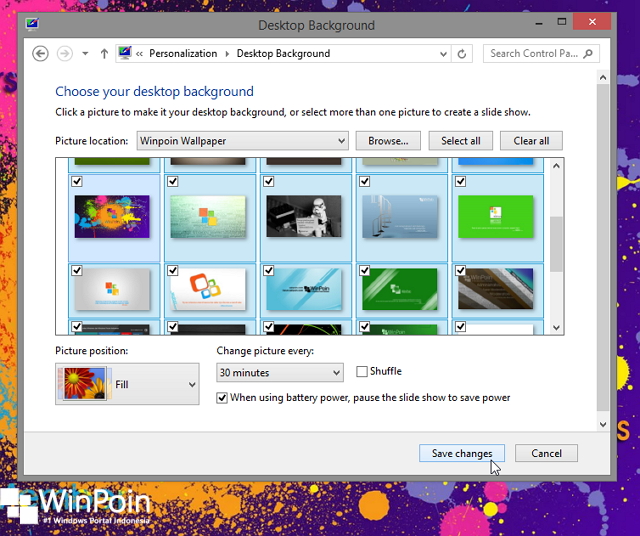The width and height of the screenshot is (640, 536).
Task: Select the black-and-white stormtrooper thumbnail
Action: (x=304, y=216)
